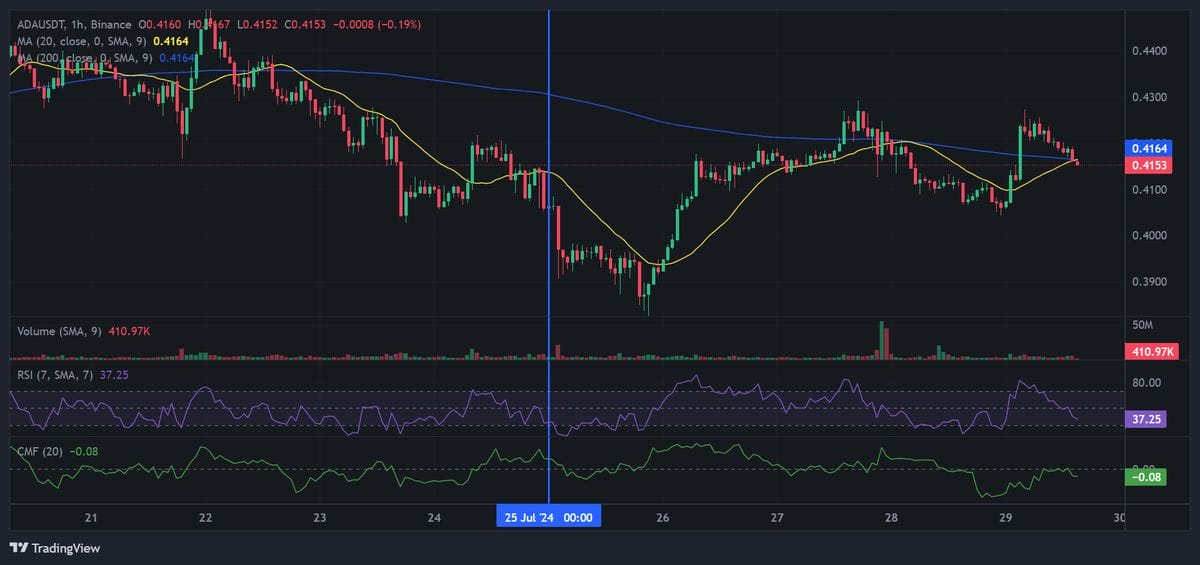1200x565 pixels.
Task: Click the 0.4100 price axis tick
Action: click(x=1148, y=189)
